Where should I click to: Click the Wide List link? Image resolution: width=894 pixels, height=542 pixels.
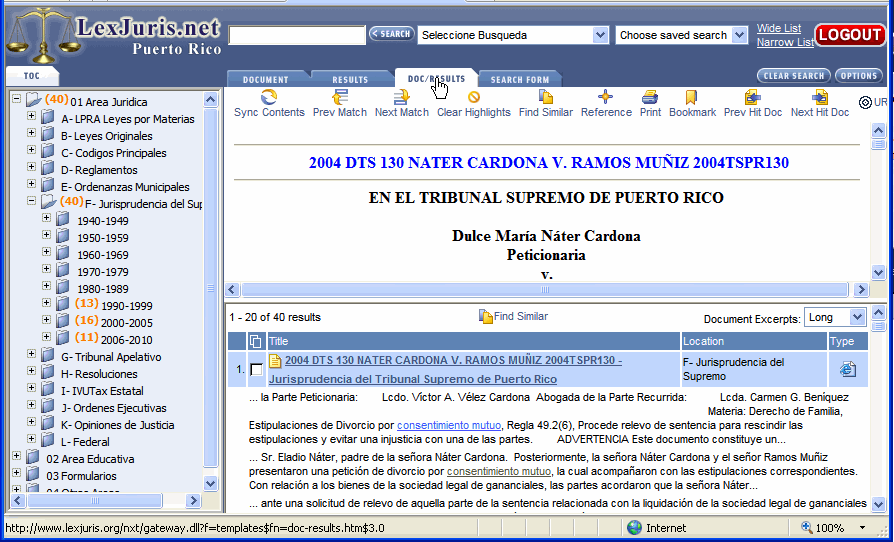point(779,28)
